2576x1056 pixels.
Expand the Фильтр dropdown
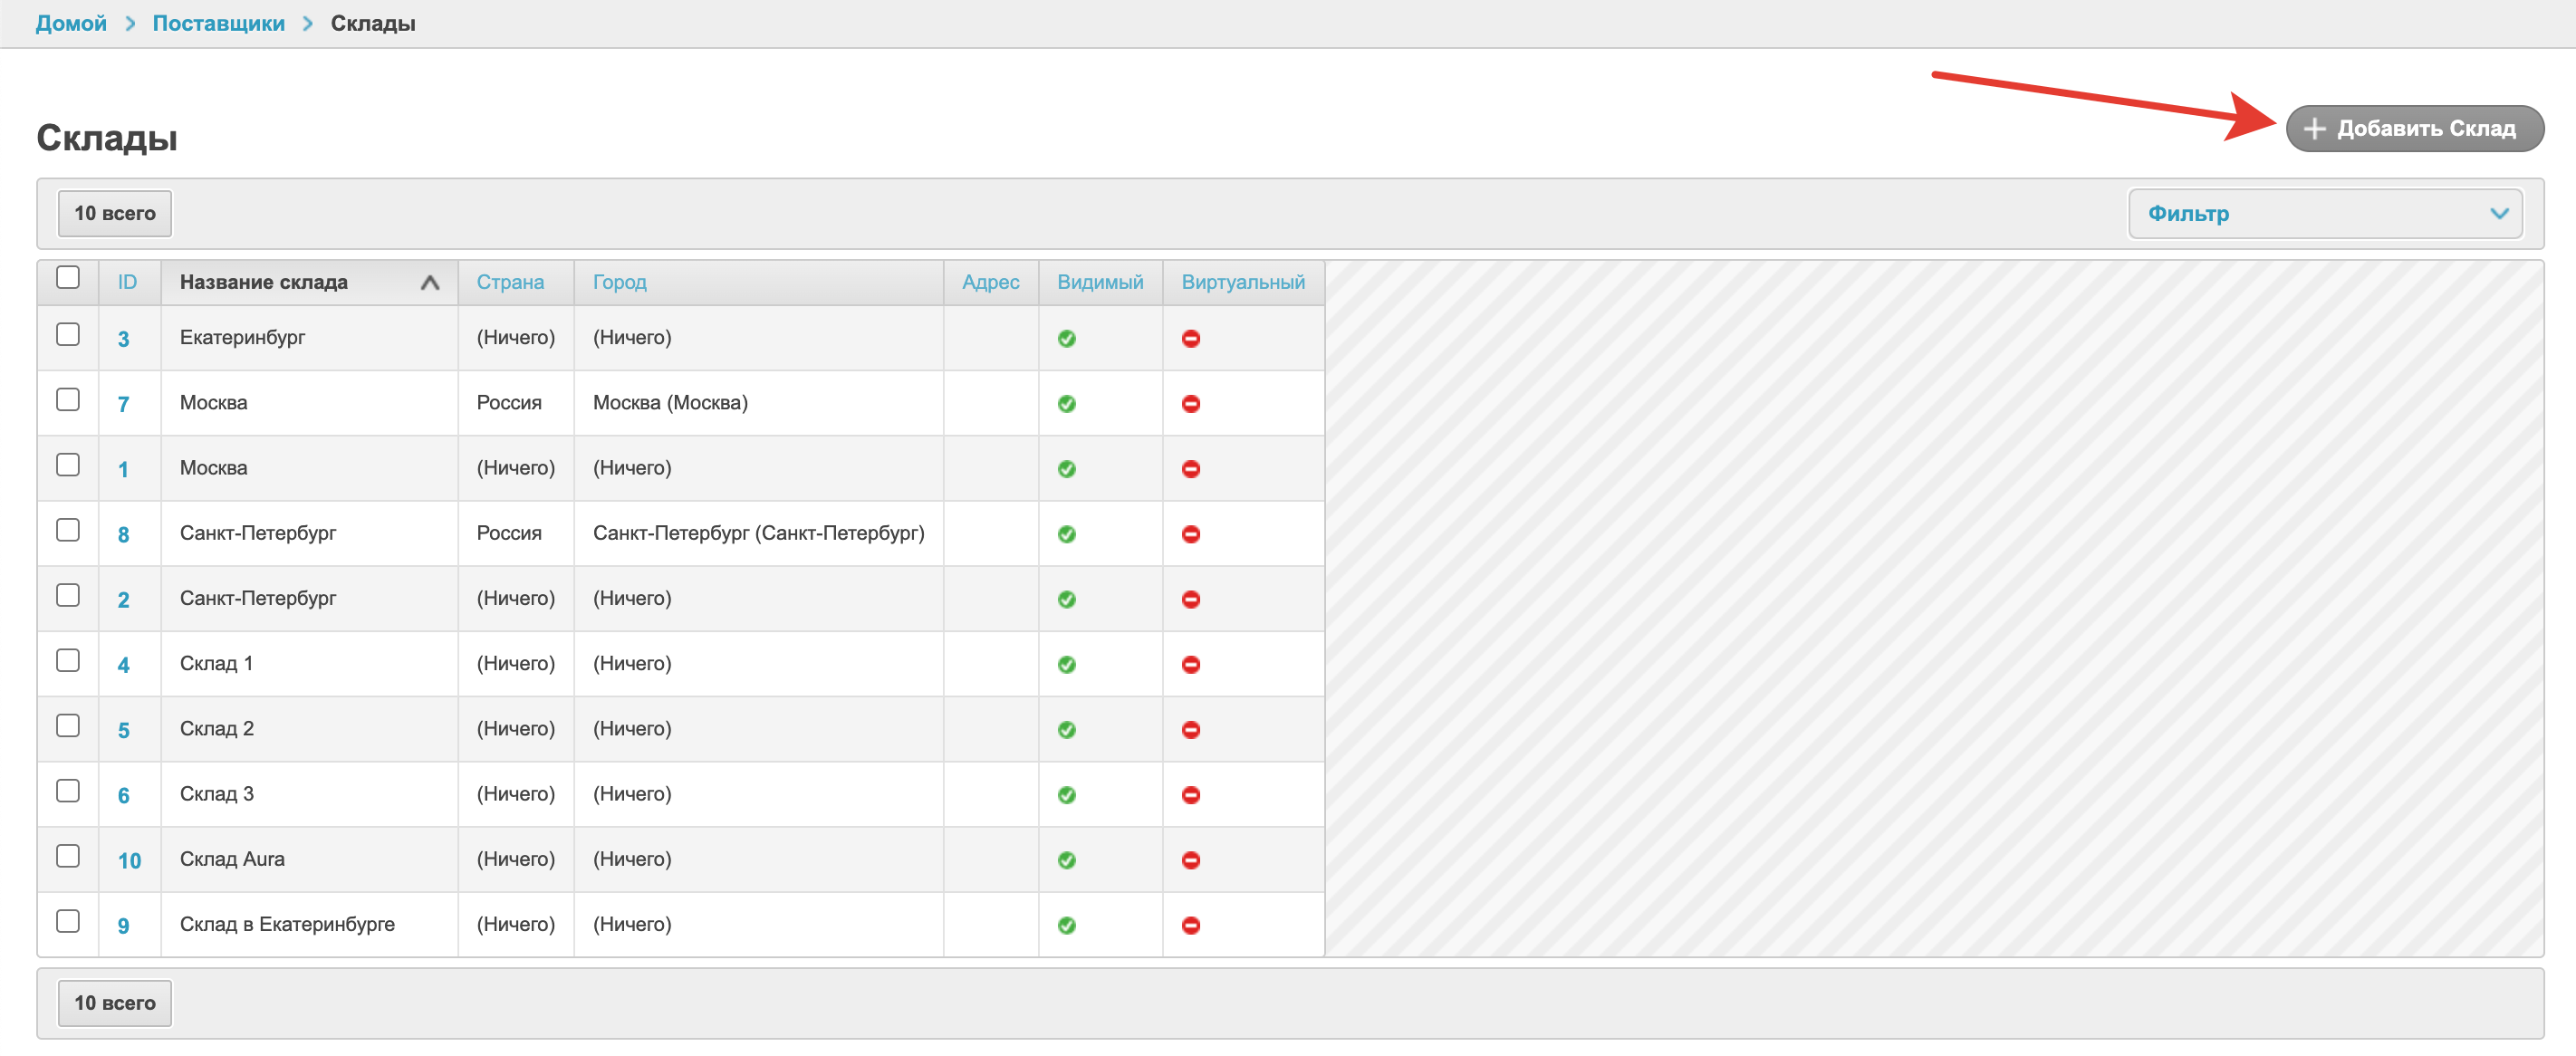2324,213
